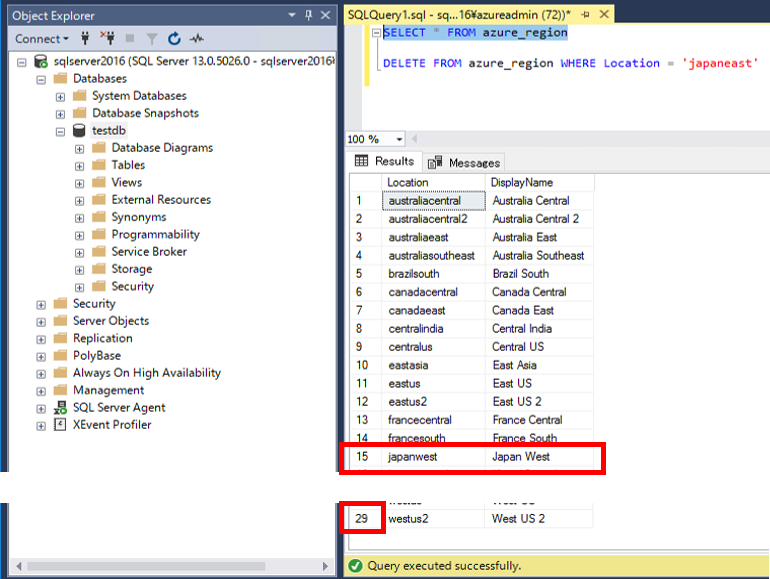The height and width of the screenshot is (579, 770).
Task: Select the SQL Server Agent icon
Action: [x=60, y=408]
